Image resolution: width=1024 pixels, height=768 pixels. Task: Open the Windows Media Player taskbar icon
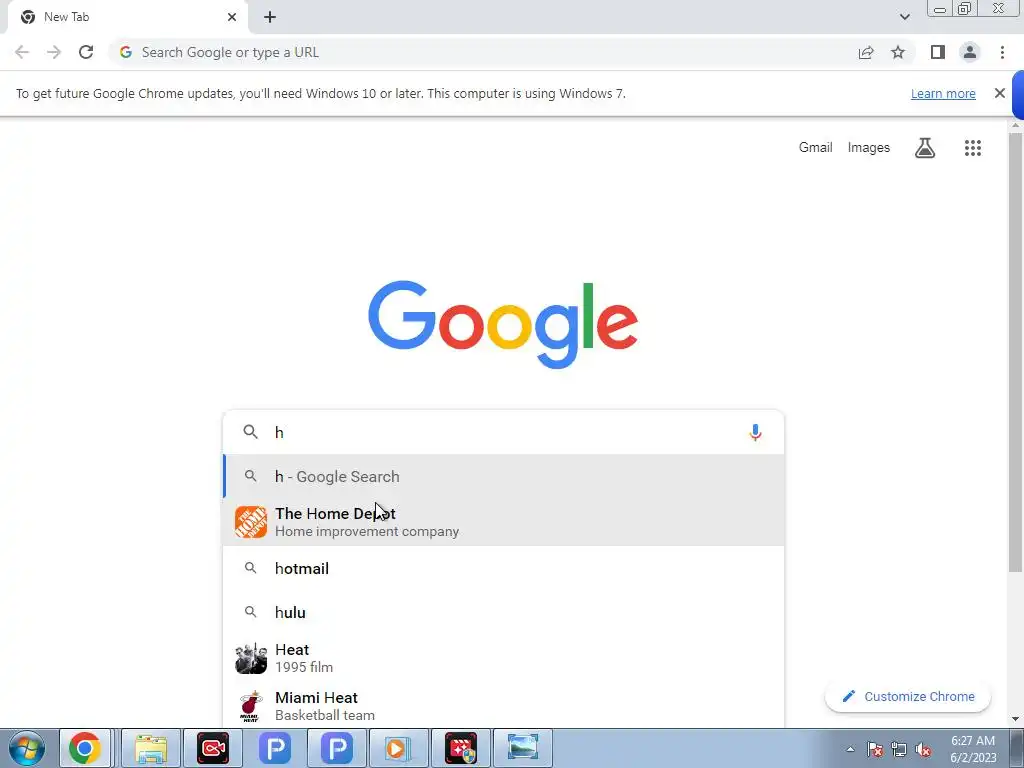(398, 748)
